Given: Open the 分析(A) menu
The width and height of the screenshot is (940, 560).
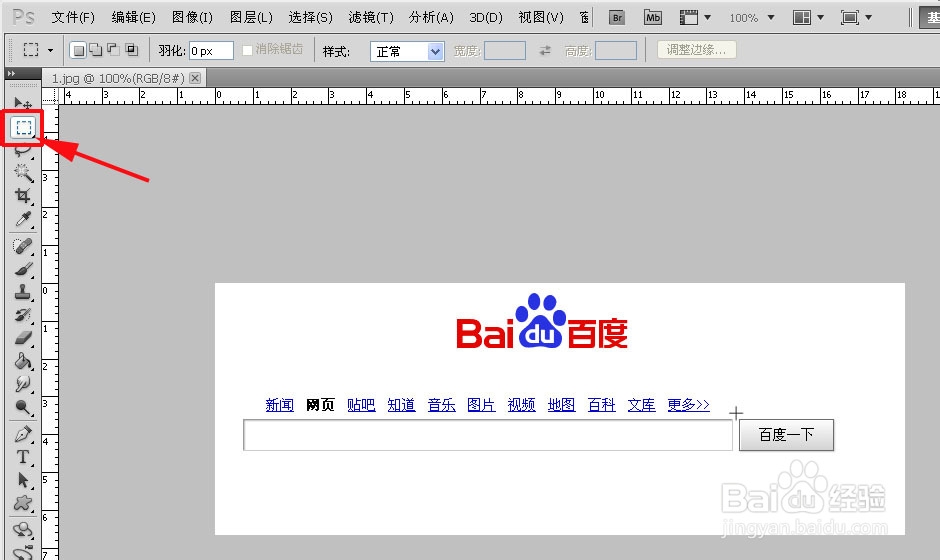Looking at the screenshot, I should click(432, 17).
